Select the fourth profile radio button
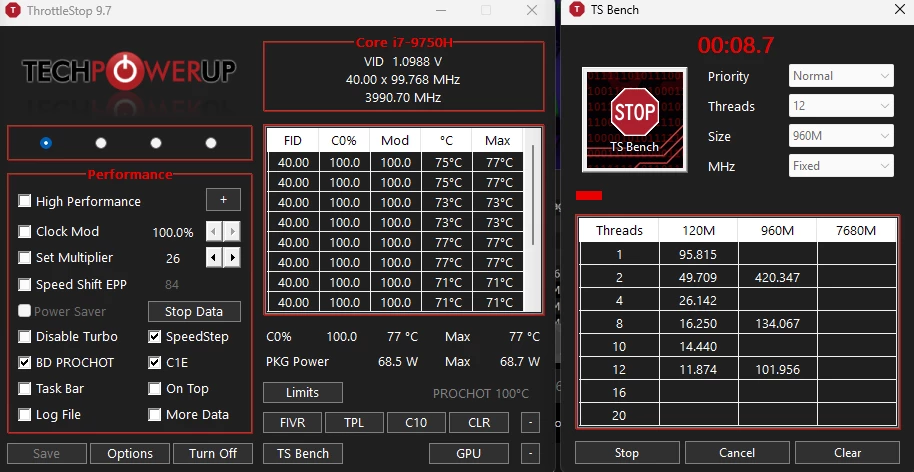 (x=210, y=143)
